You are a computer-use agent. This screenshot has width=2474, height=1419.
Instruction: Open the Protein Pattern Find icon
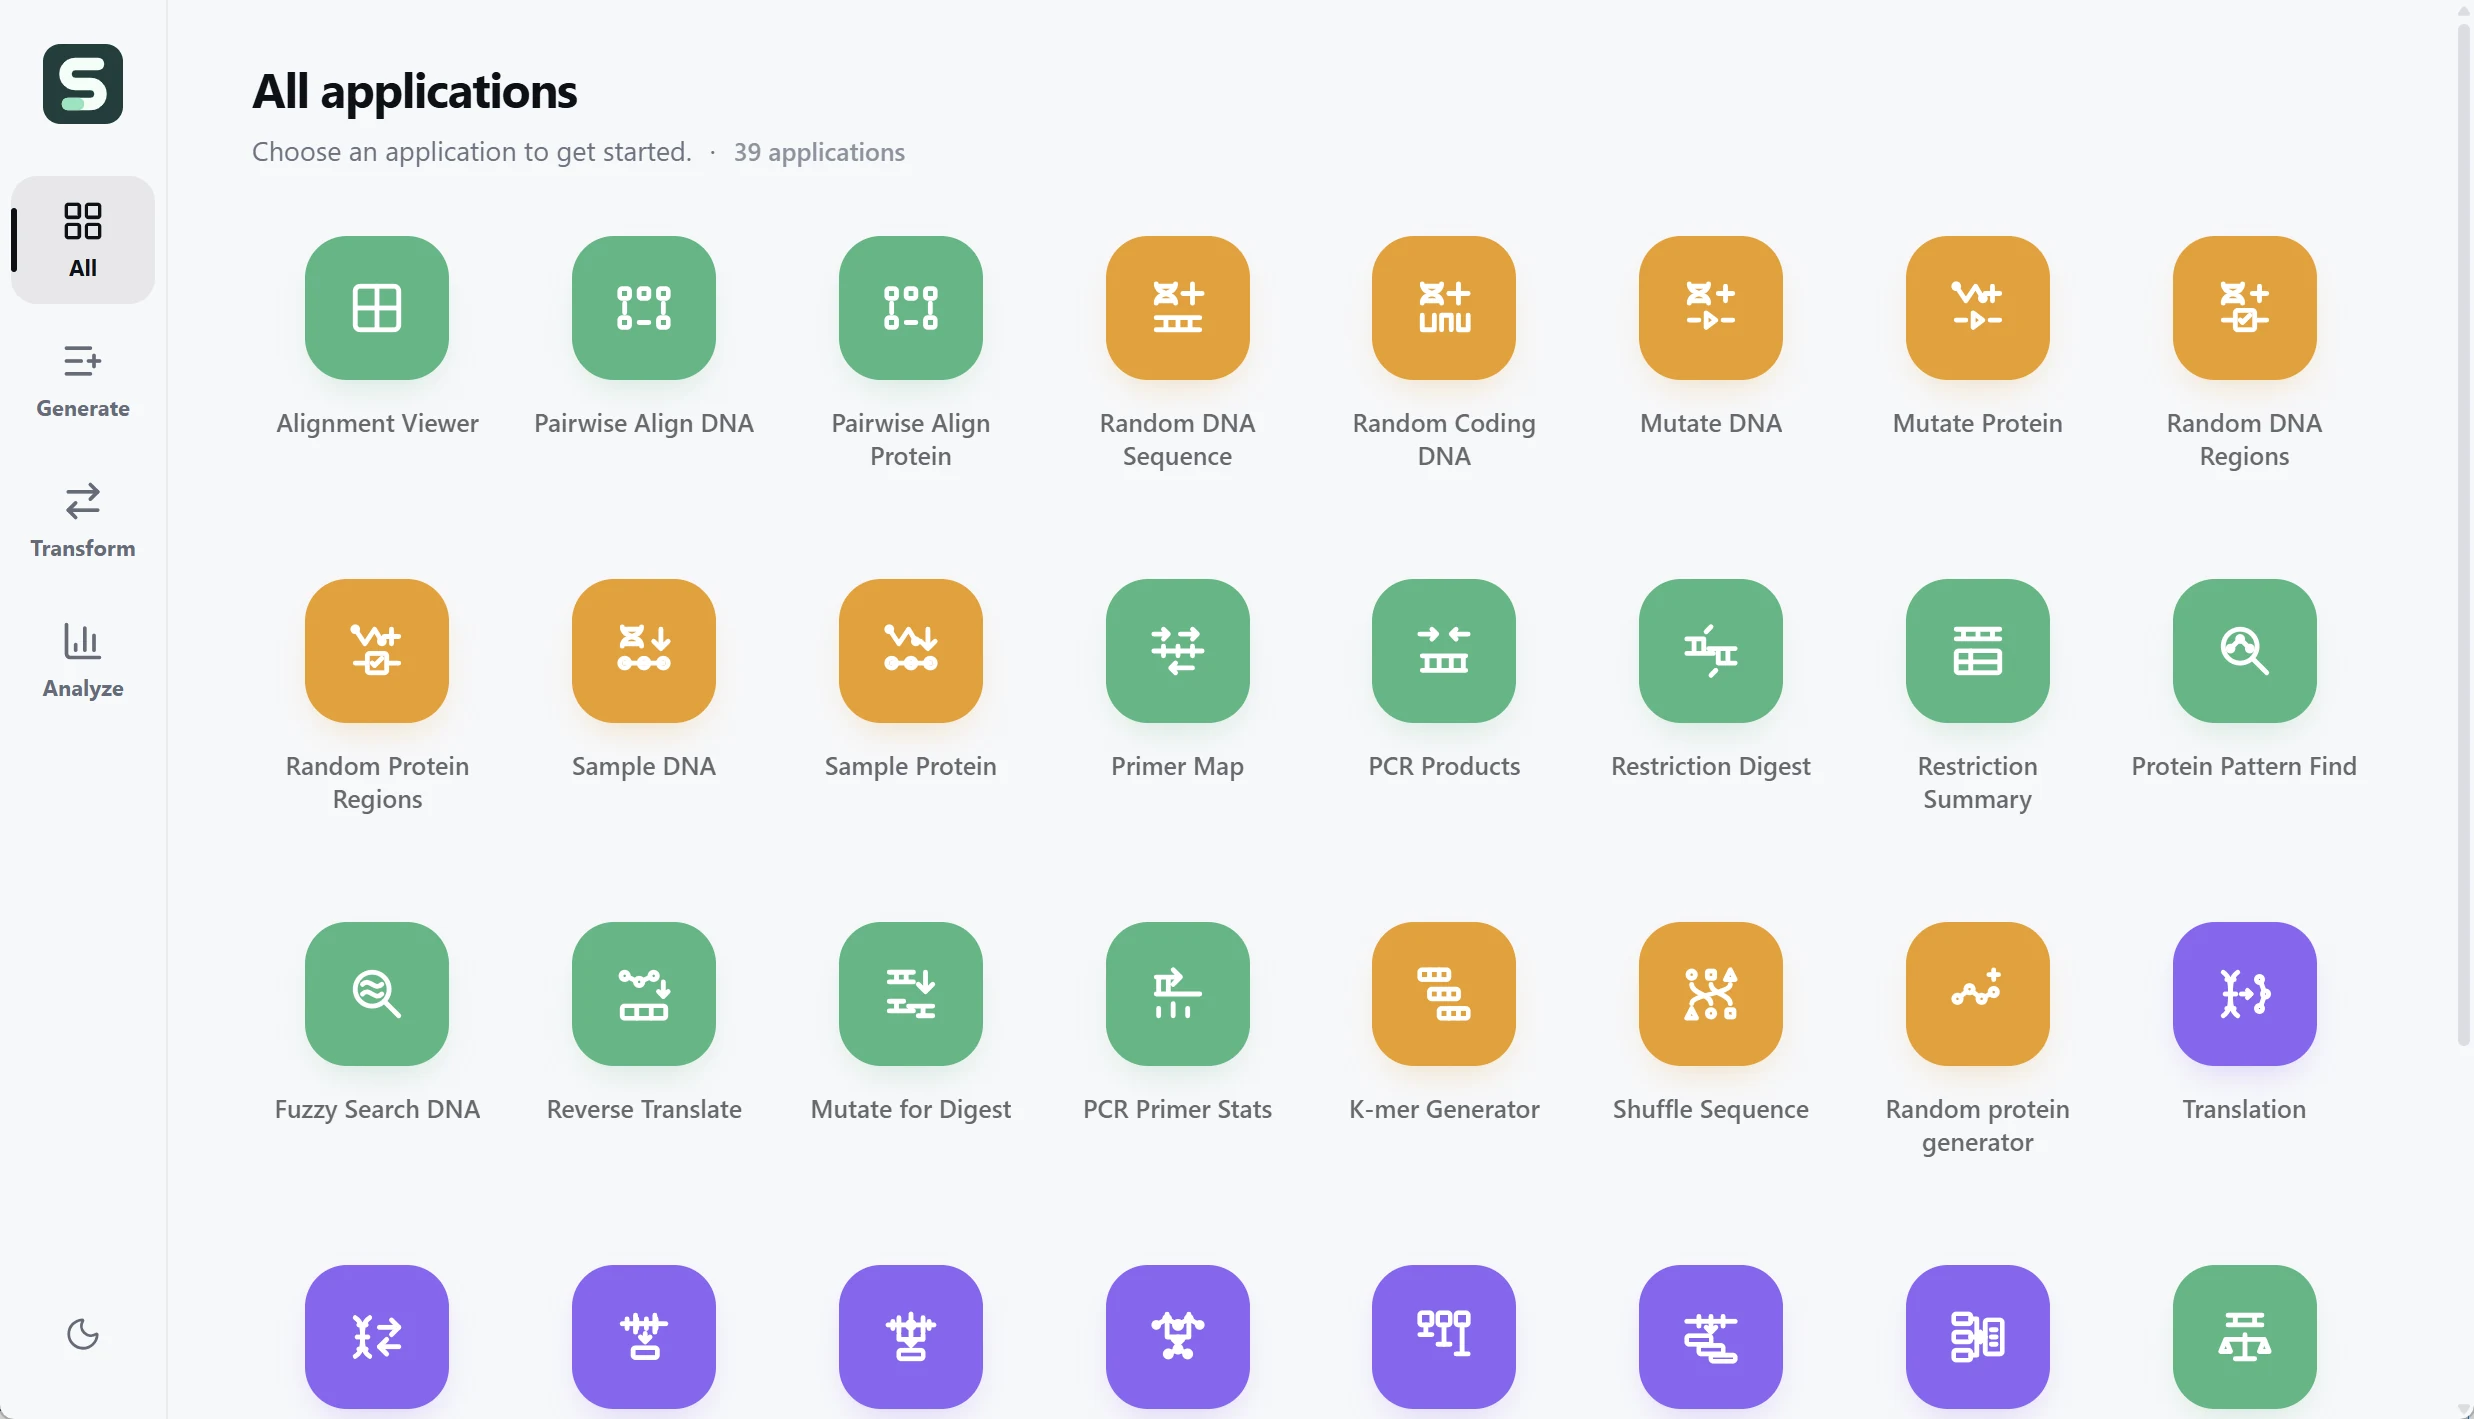pos(2245,651)
